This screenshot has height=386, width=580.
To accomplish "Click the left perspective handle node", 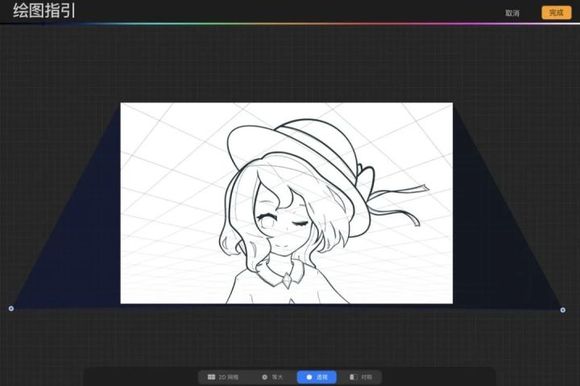I will pyautogui.click(x=11, y=308).
